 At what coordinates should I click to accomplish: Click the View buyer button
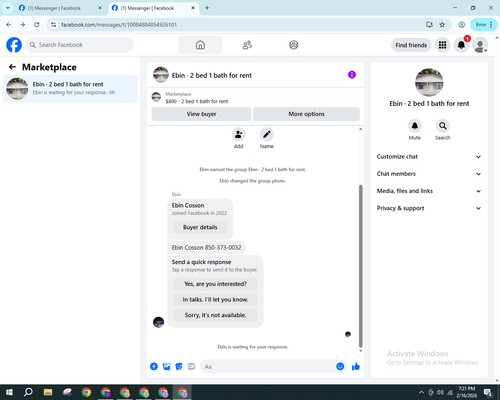coord(201,114)
